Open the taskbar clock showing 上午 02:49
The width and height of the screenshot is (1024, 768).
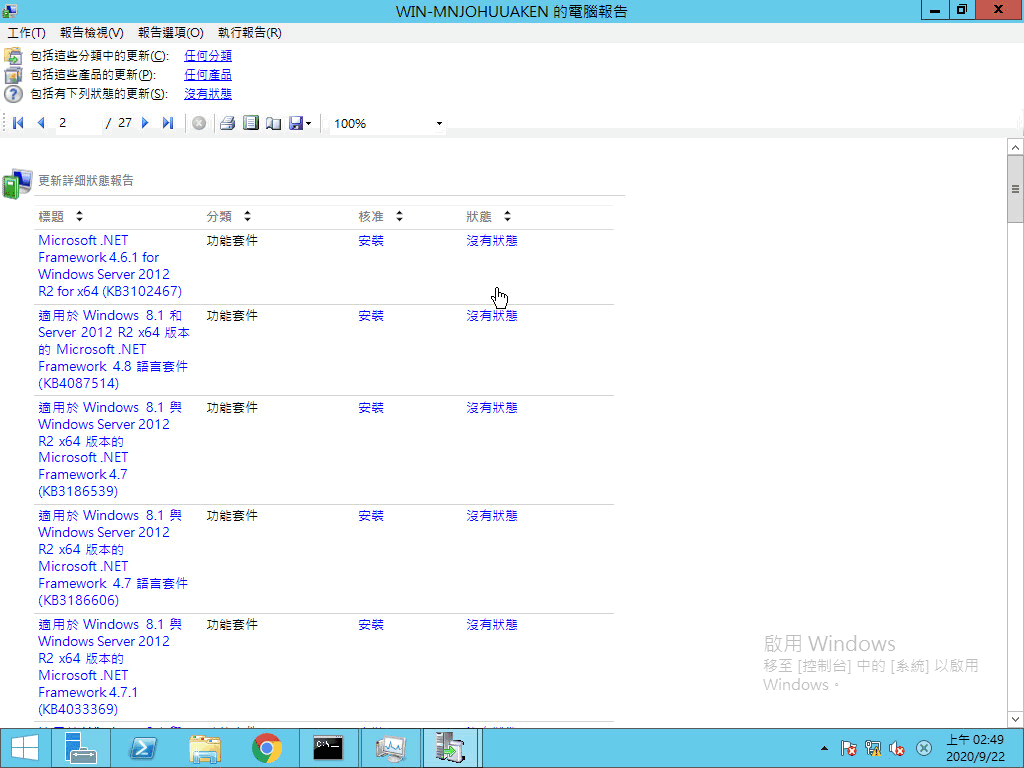tap(976, 748)
